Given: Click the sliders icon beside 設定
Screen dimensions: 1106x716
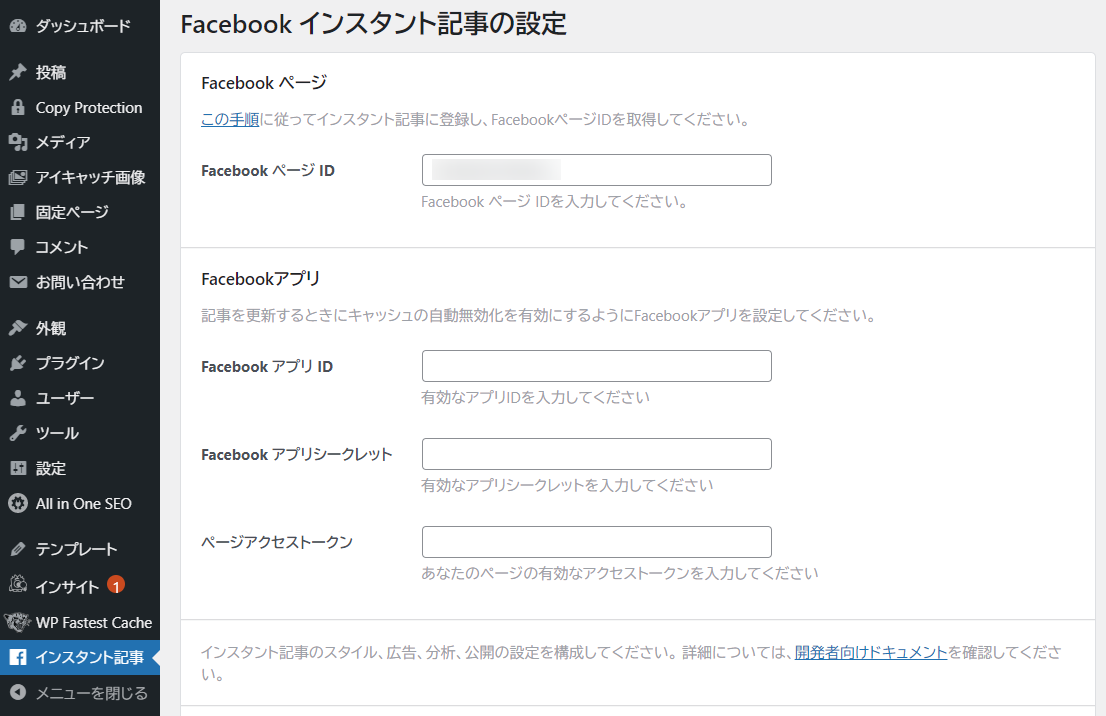Looking at the screenshot, I should click(x=18, y=468).
